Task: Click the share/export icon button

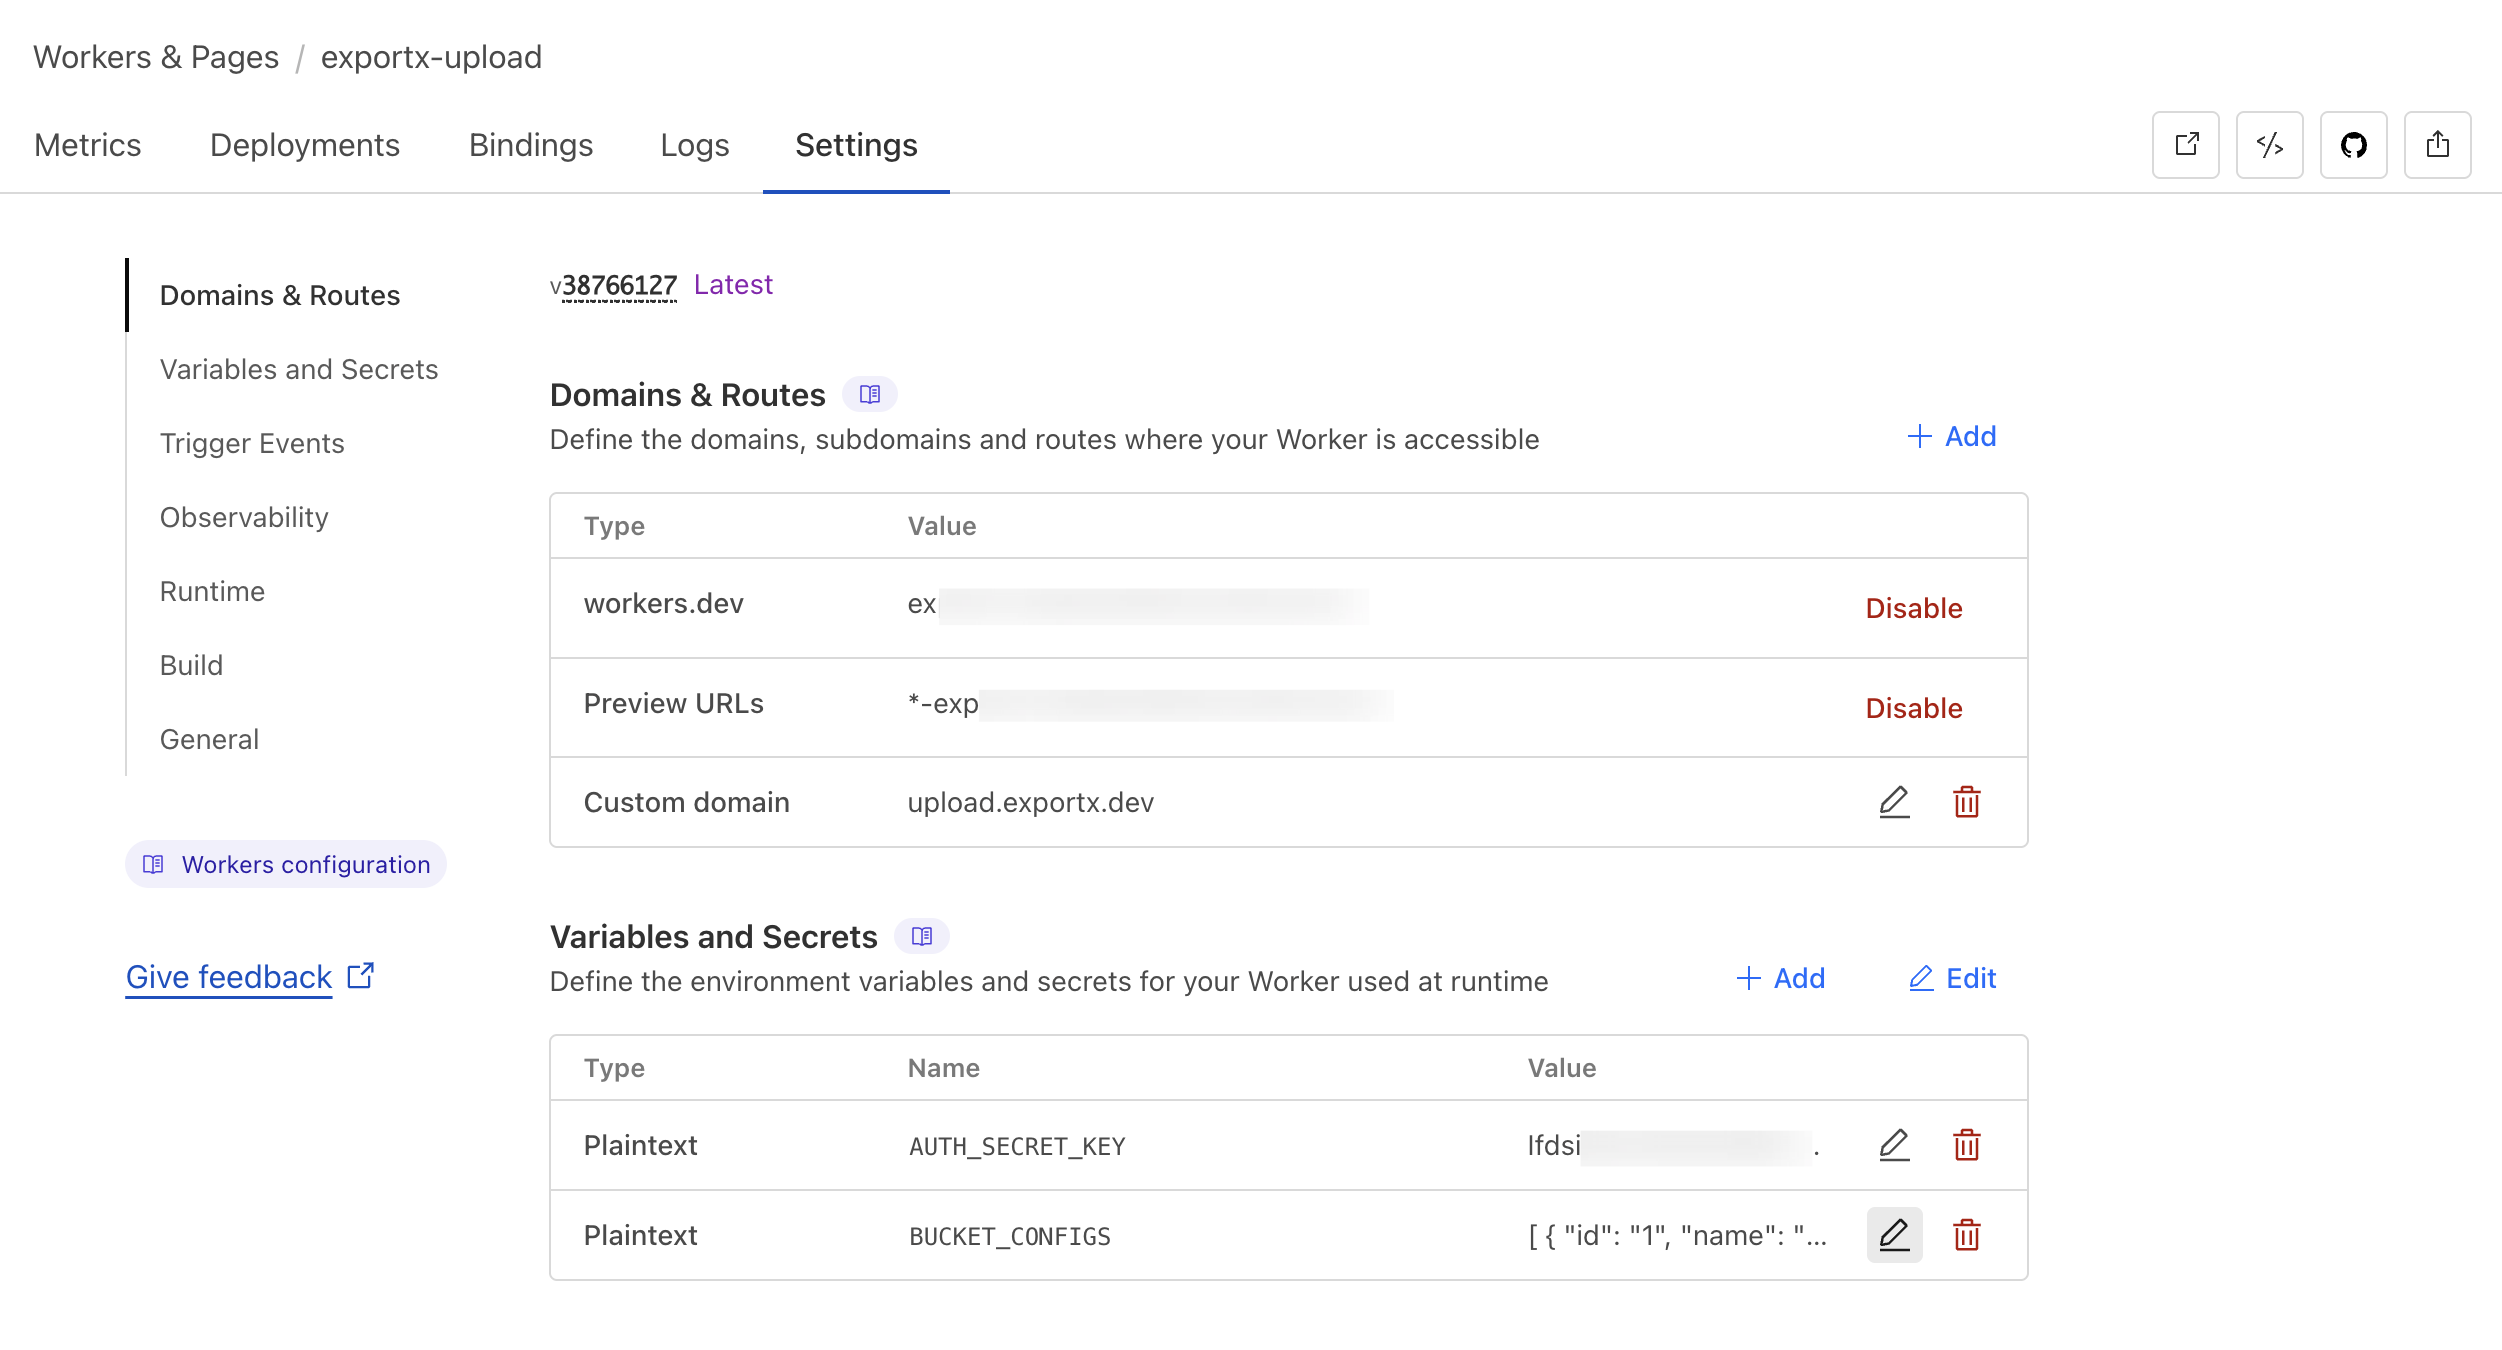Action: tap(2438, 145)
